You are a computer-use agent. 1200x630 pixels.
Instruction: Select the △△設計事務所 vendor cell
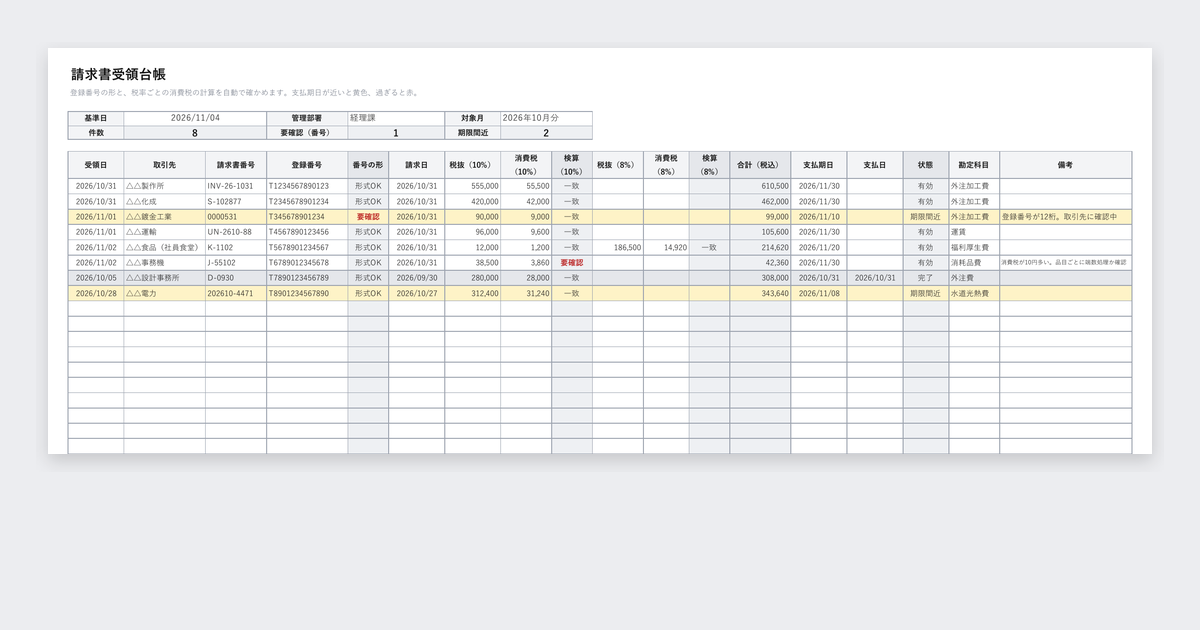click(x=165, y=278)
